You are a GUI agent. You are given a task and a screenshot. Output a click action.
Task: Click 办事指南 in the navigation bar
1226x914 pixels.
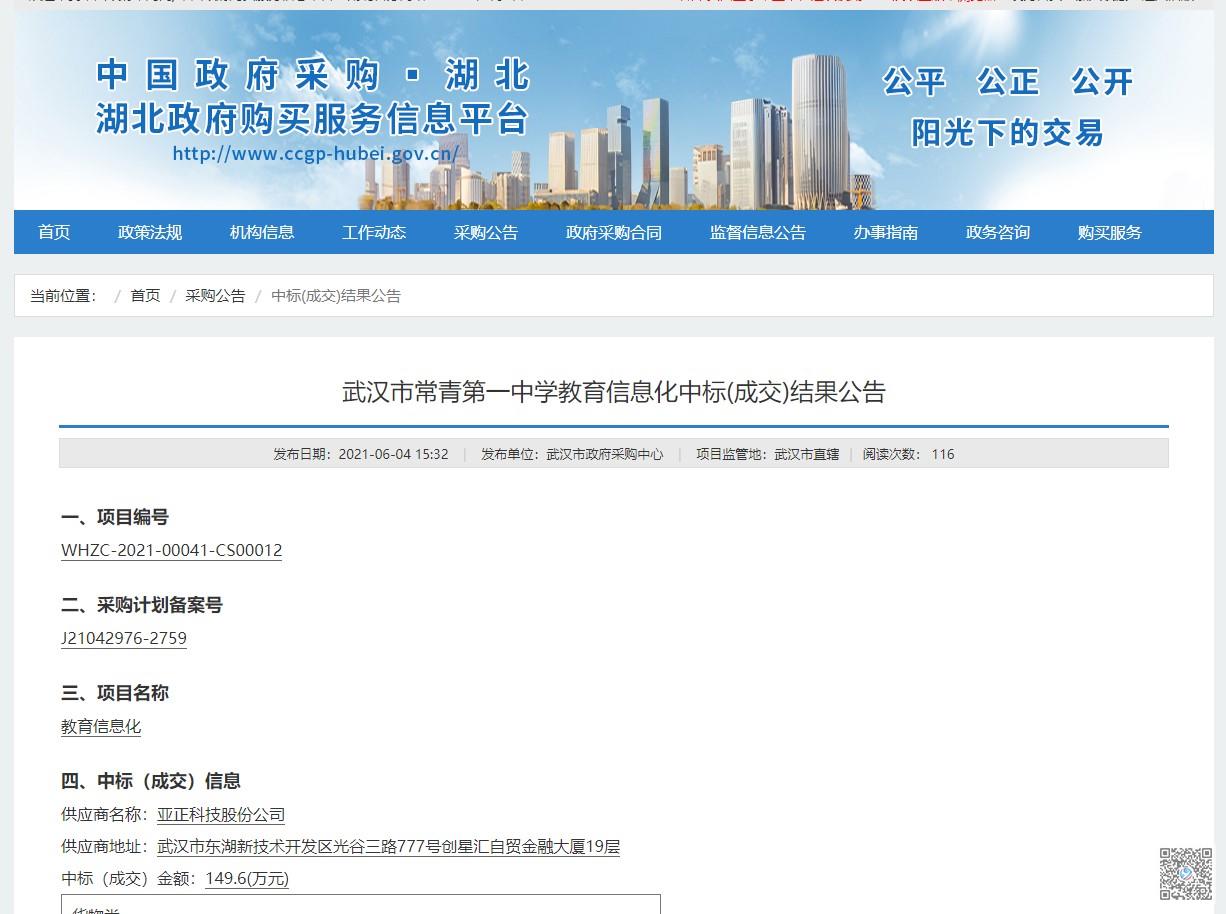point(886,232)
